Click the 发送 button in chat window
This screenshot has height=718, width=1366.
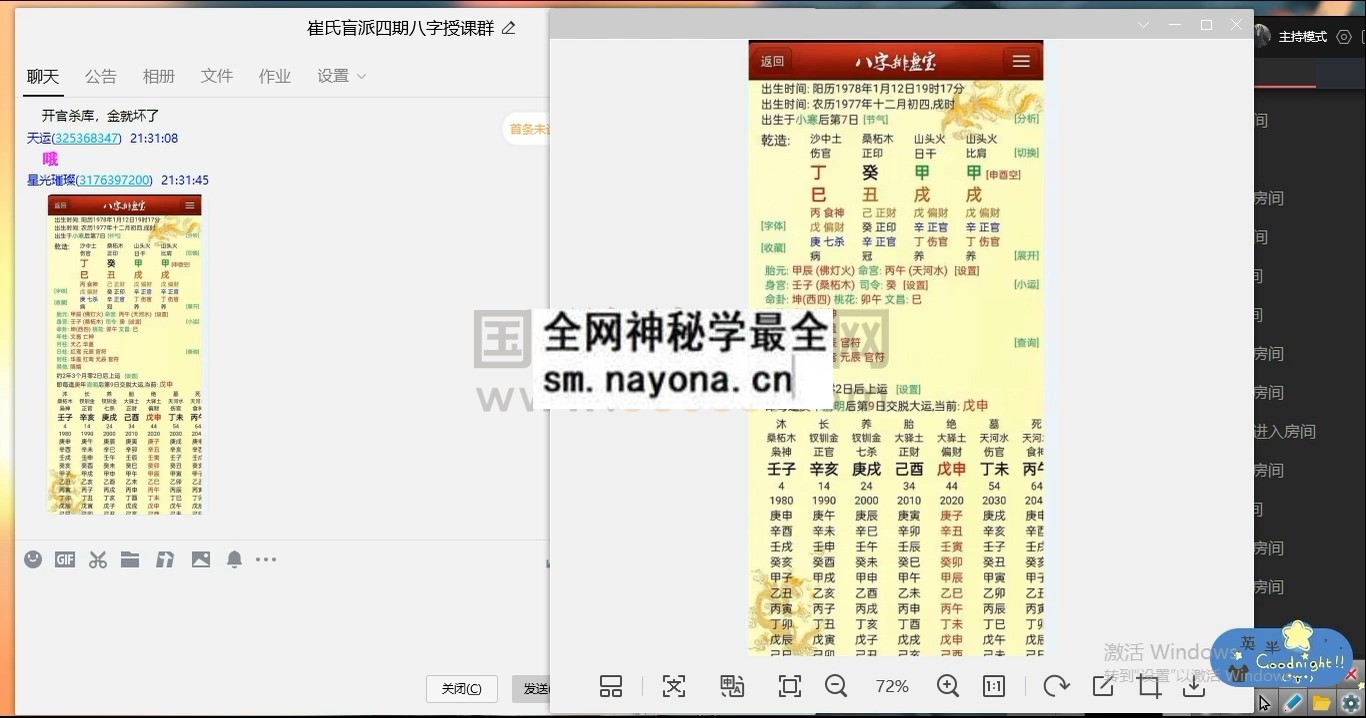coord(533,688)
